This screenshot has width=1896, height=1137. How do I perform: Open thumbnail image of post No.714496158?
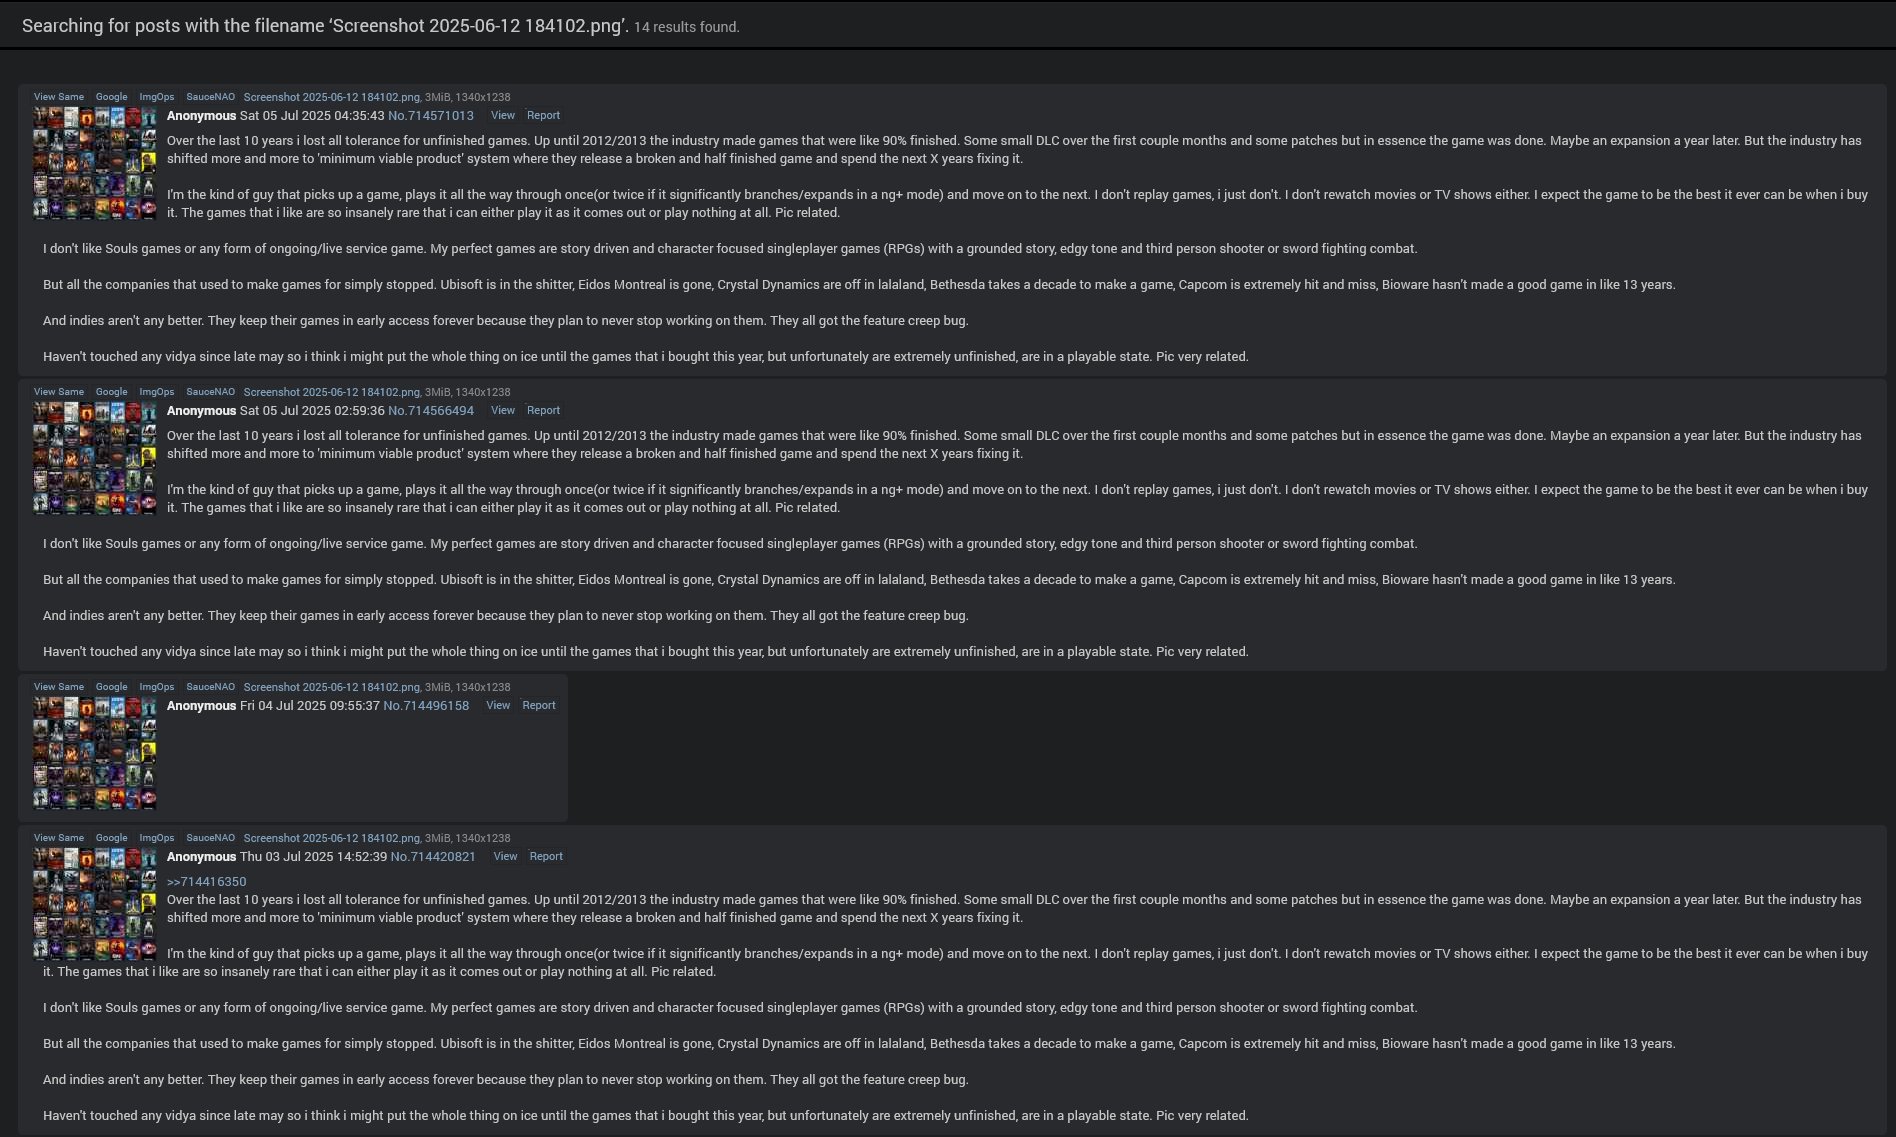click(95, 753)
